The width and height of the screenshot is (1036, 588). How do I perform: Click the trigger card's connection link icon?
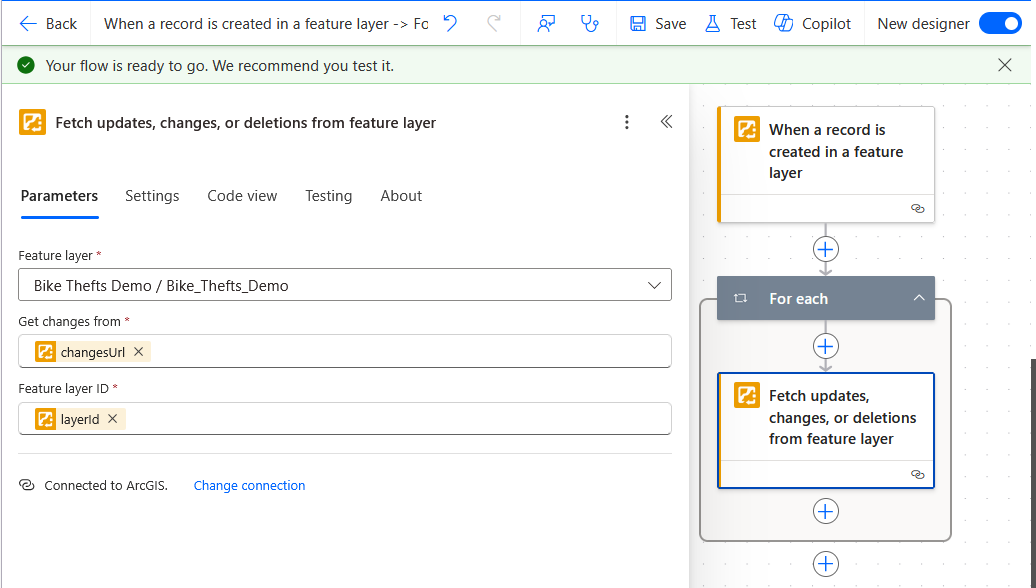[x=918, y=208]
